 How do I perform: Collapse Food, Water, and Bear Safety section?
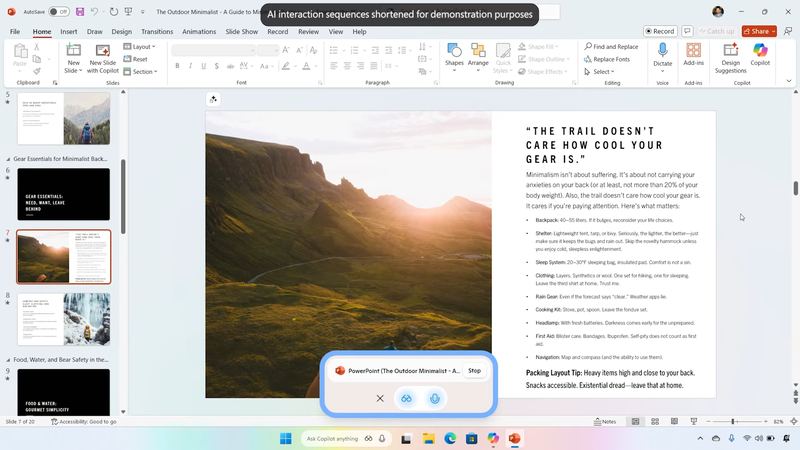(8, 360)
